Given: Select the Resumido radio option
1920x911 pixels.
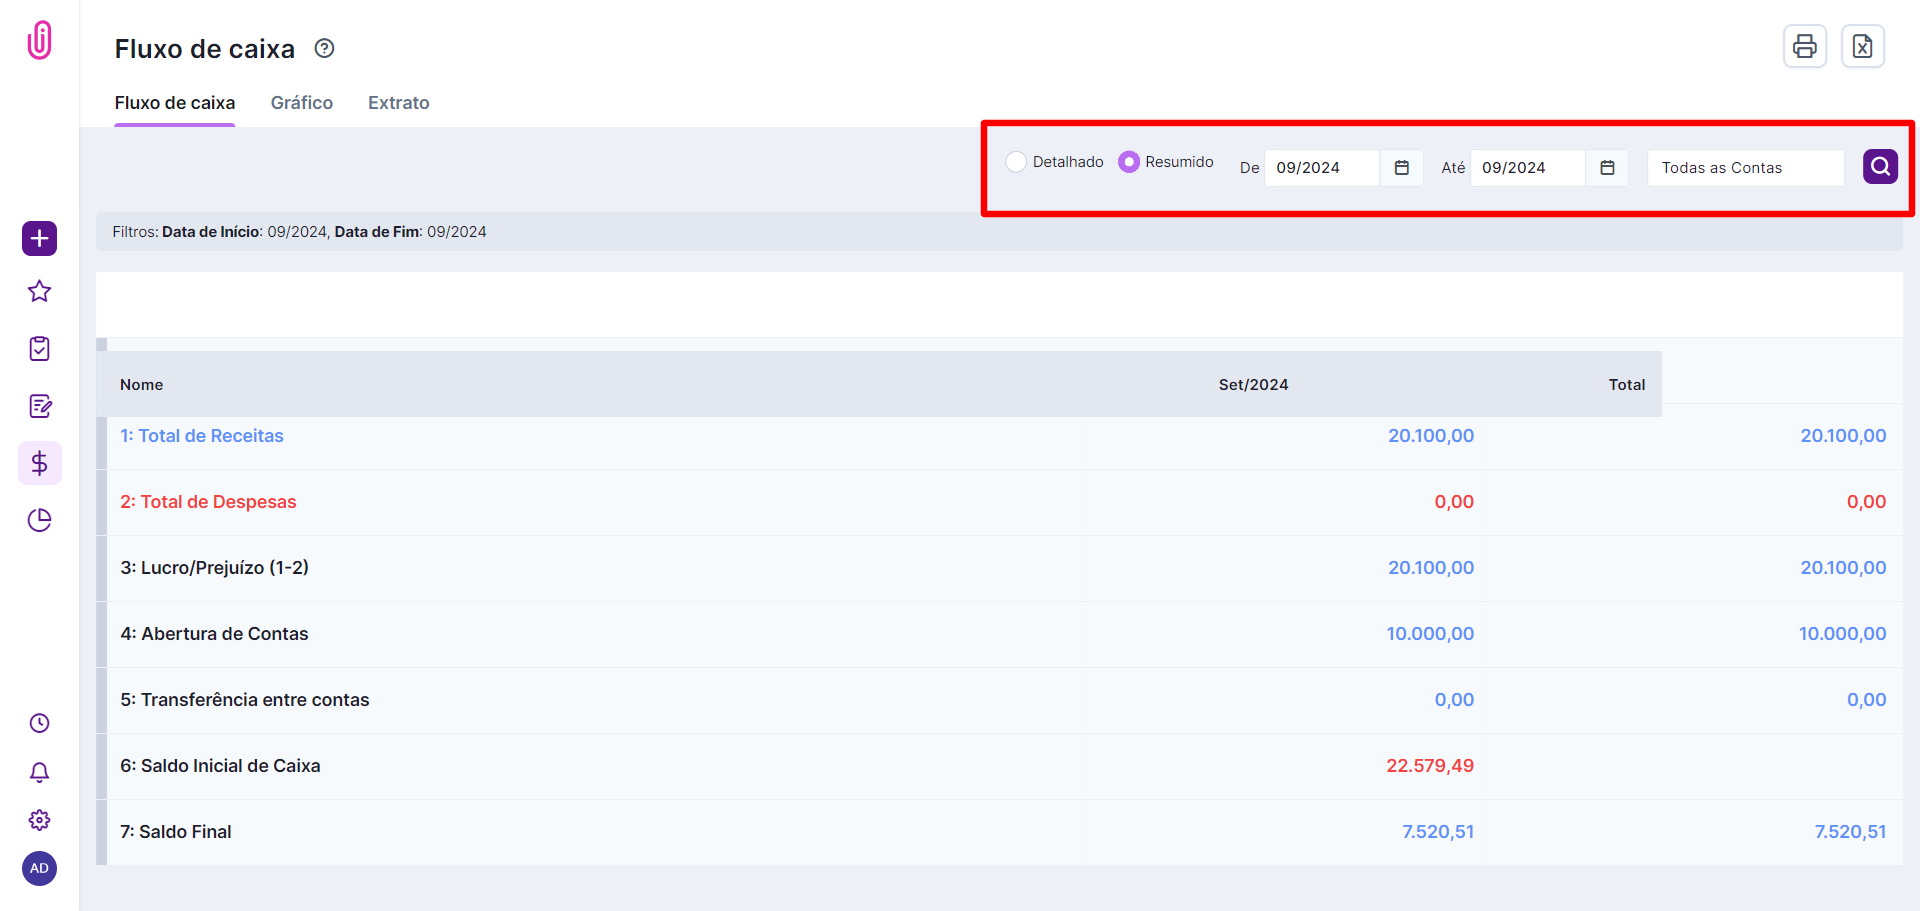Looking at the screenshot, I should tap(1129, 162).
